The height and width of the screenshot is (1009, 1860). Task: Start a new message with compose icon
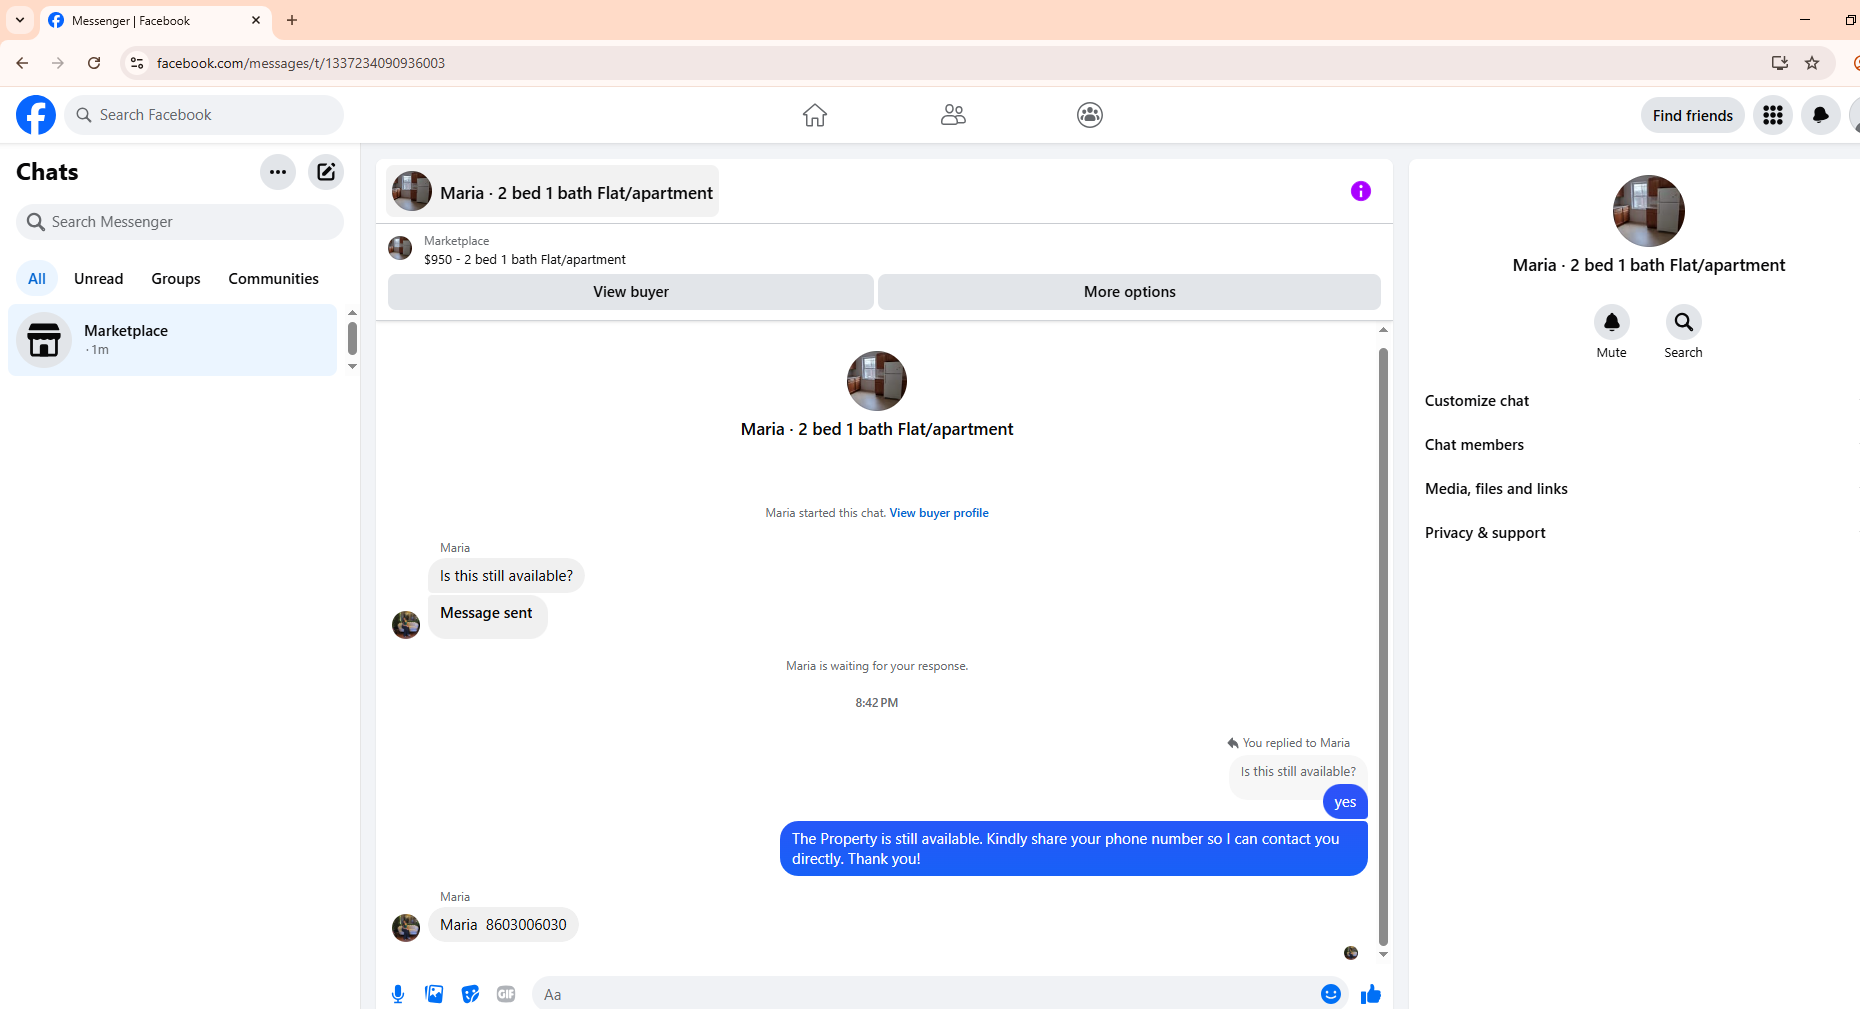tap(326, 172)
